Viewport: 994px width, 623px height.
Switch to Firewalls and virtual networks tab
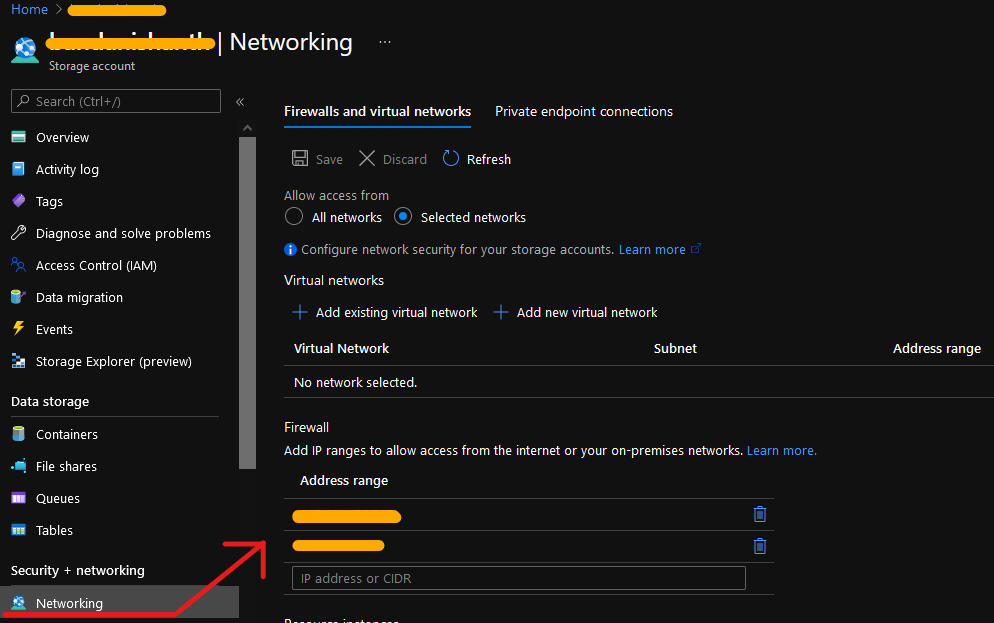[377, 112]
